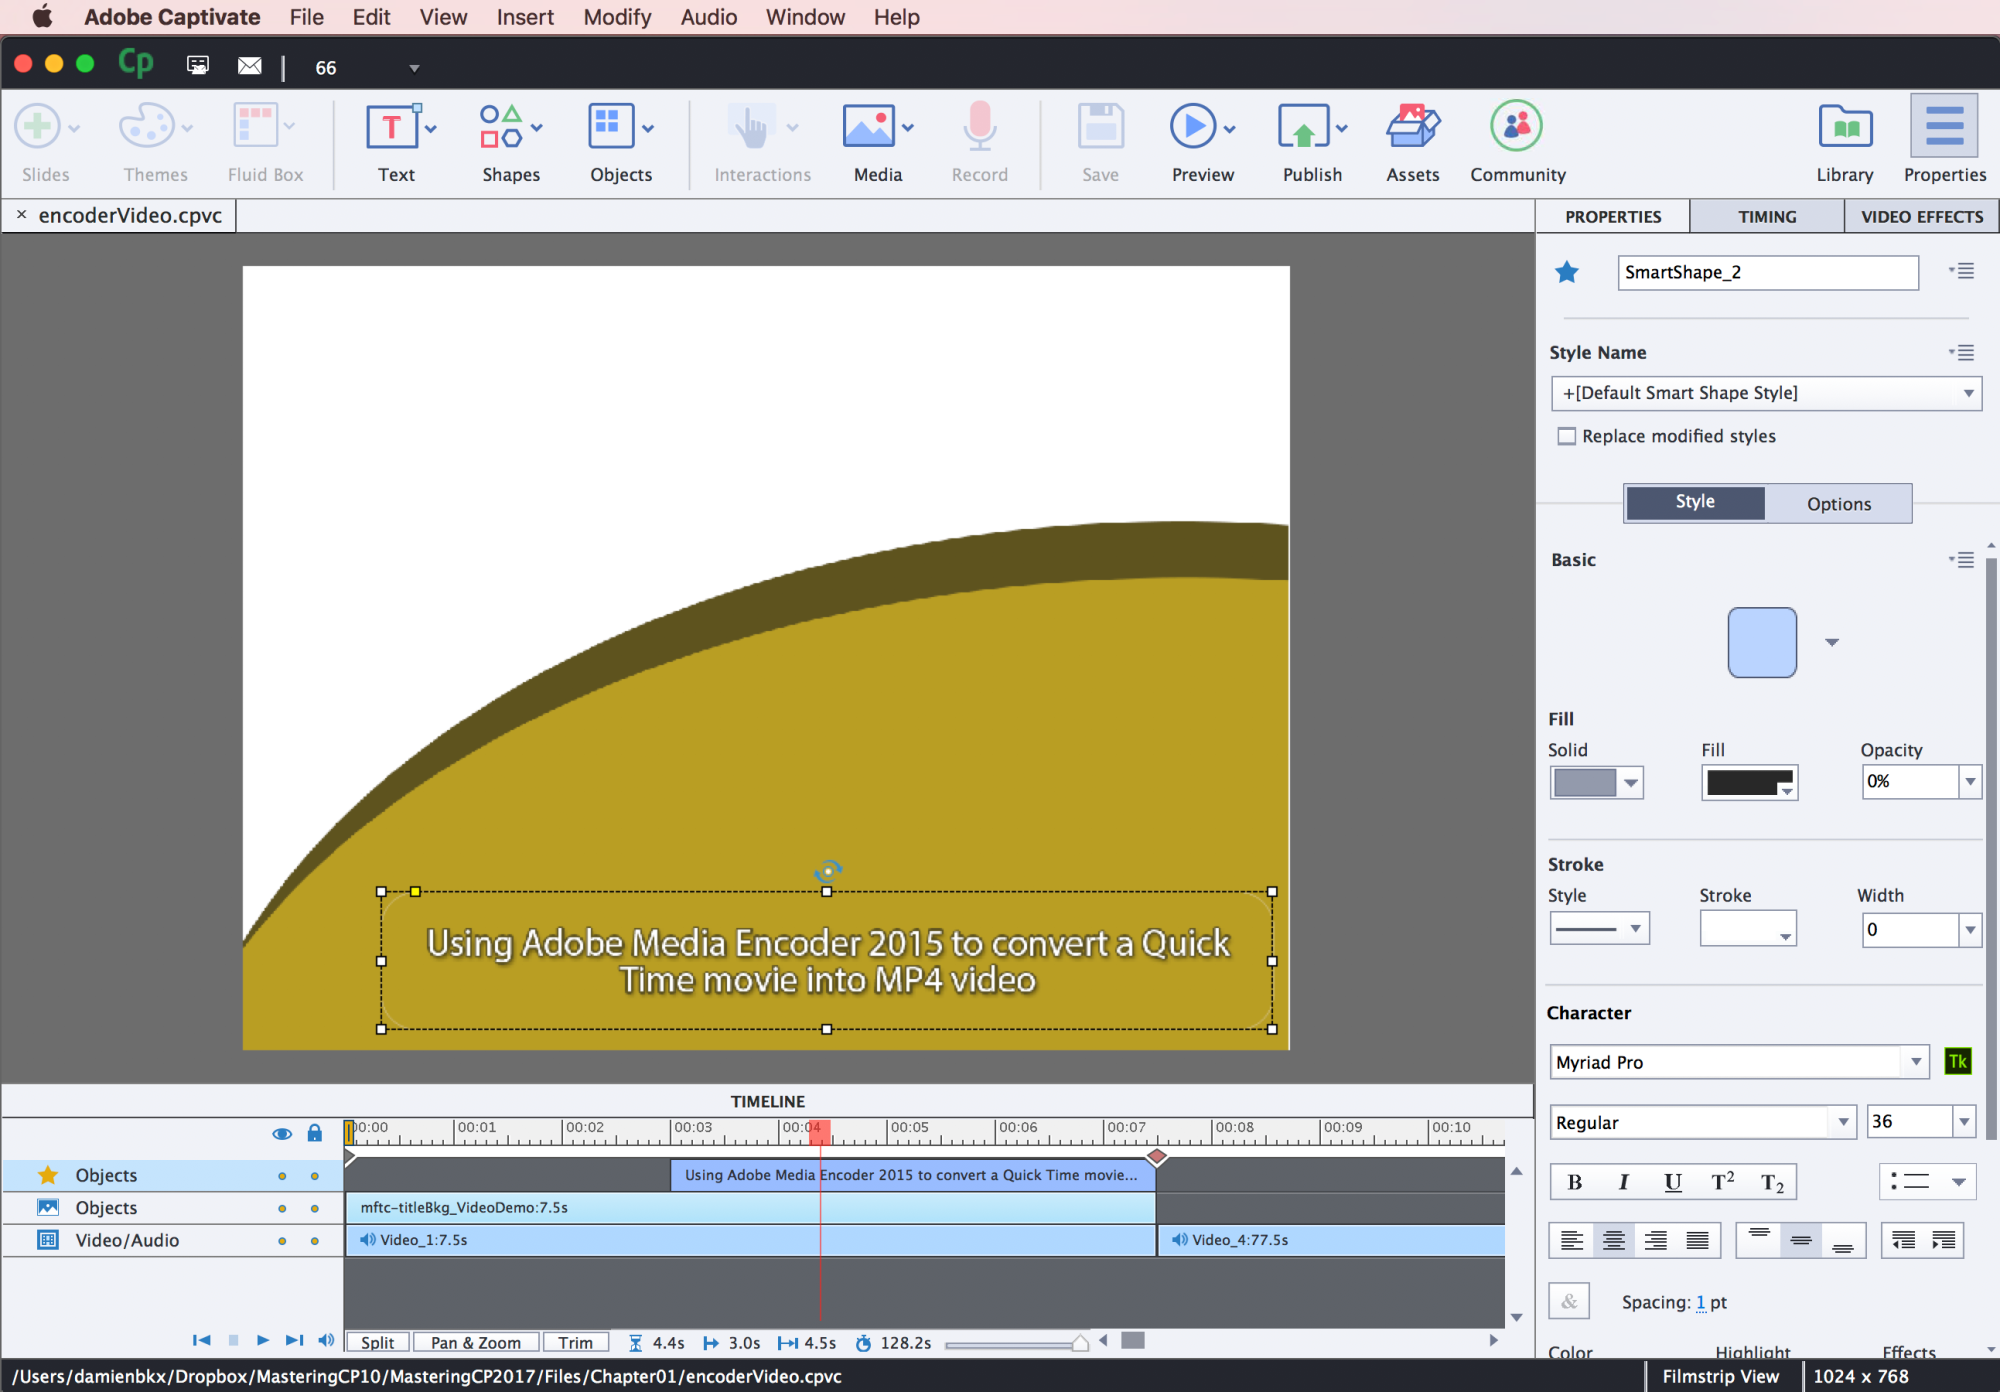Toggle visibility of all timeline objects (eye header)

pos(282,1133)
